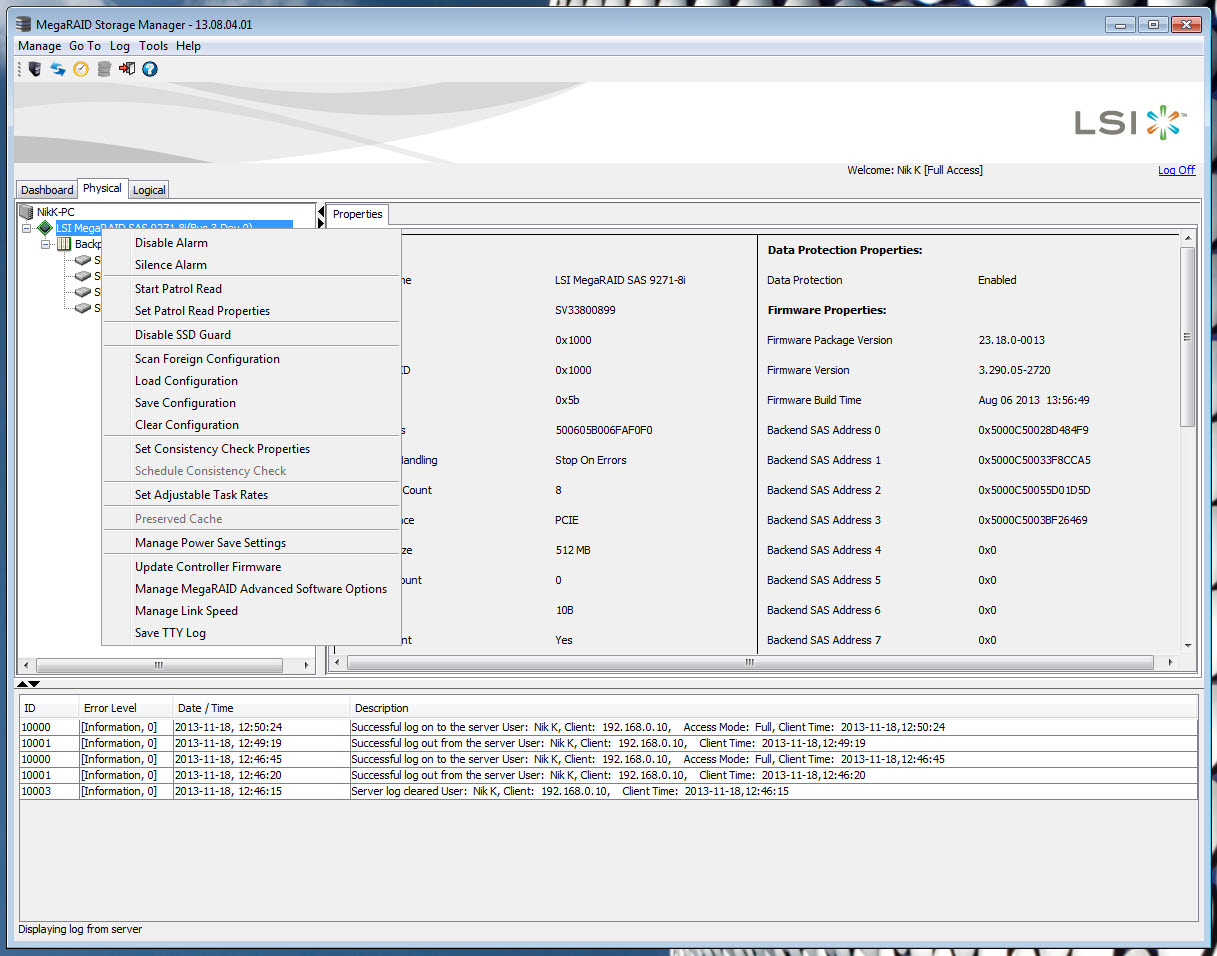Switch to the Logical tab
Screen dimensions: 1217x956
point(149,190)
